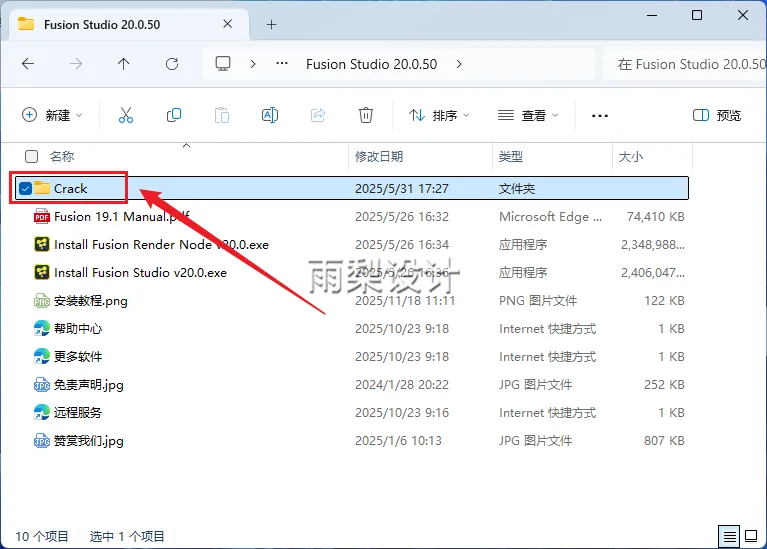
Task: Click the 帮助中心 shortcut icon
Action: click(x=42, y=328)
